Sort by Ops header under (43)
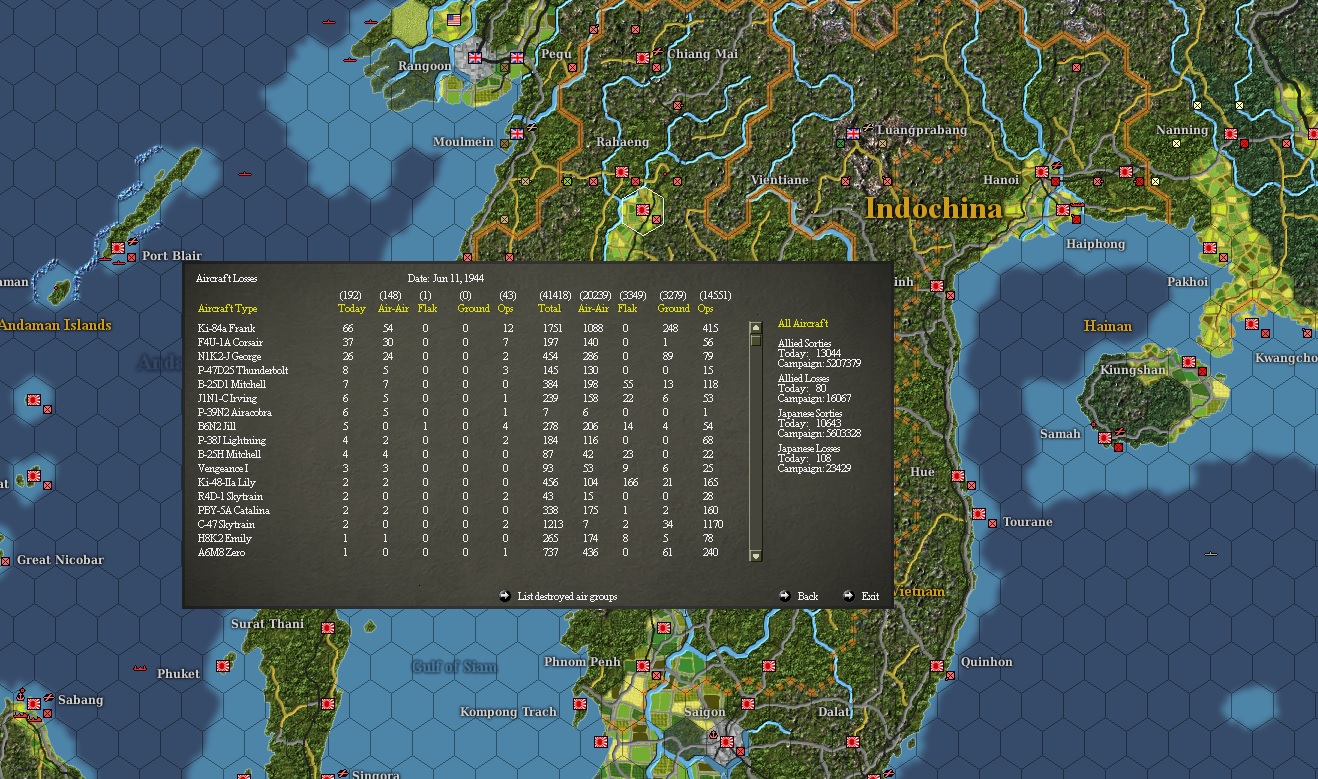 point(506,309)
